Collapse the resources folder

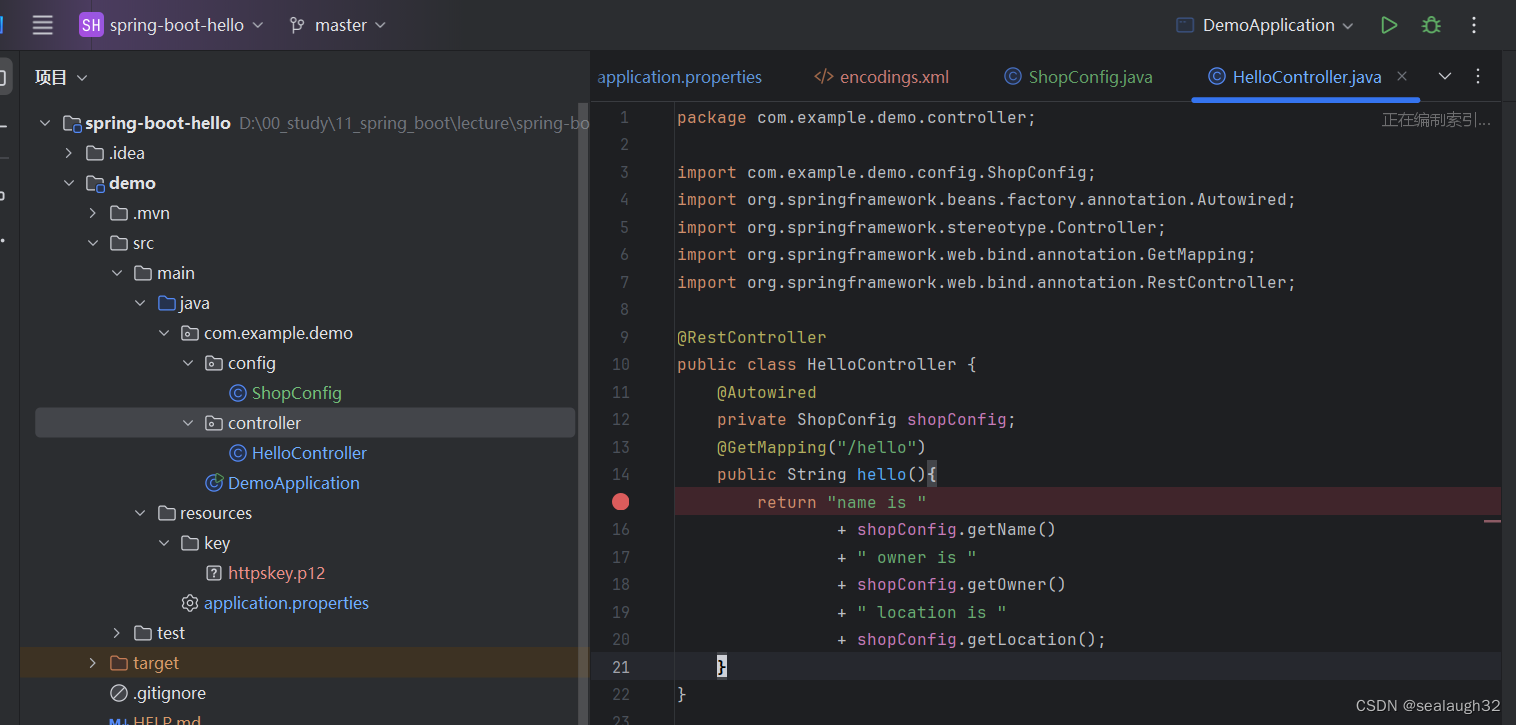(x=140, y=513)
